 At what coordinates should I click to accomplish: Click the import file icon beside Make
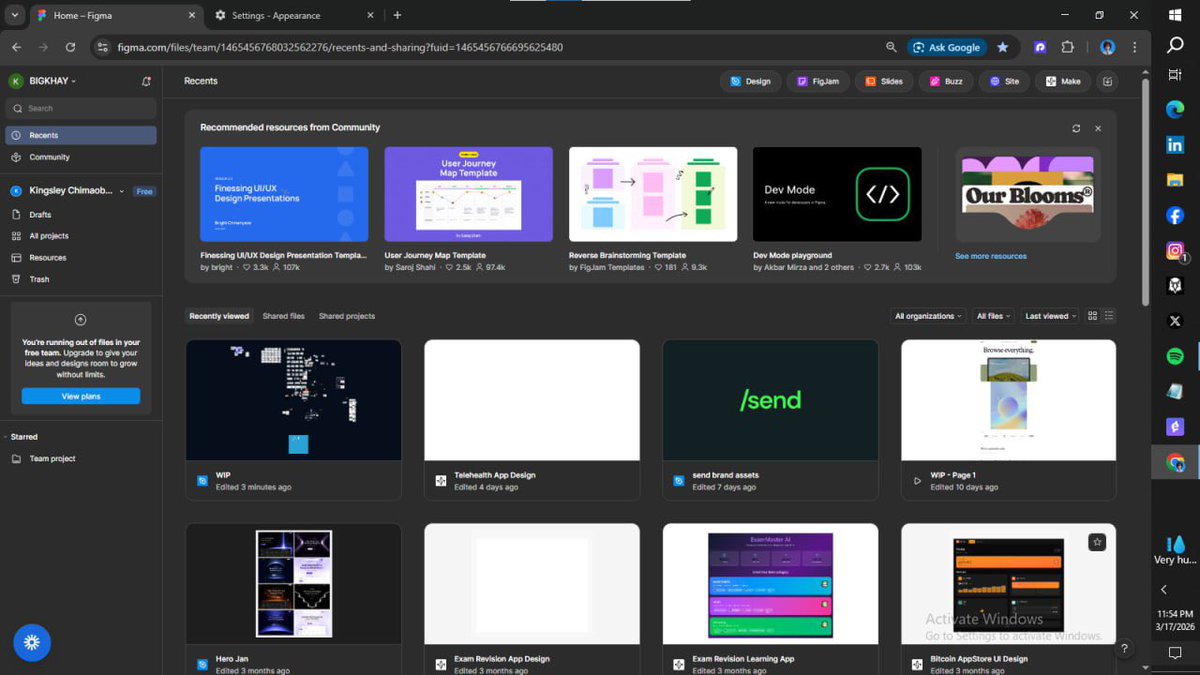point(1107,81)
